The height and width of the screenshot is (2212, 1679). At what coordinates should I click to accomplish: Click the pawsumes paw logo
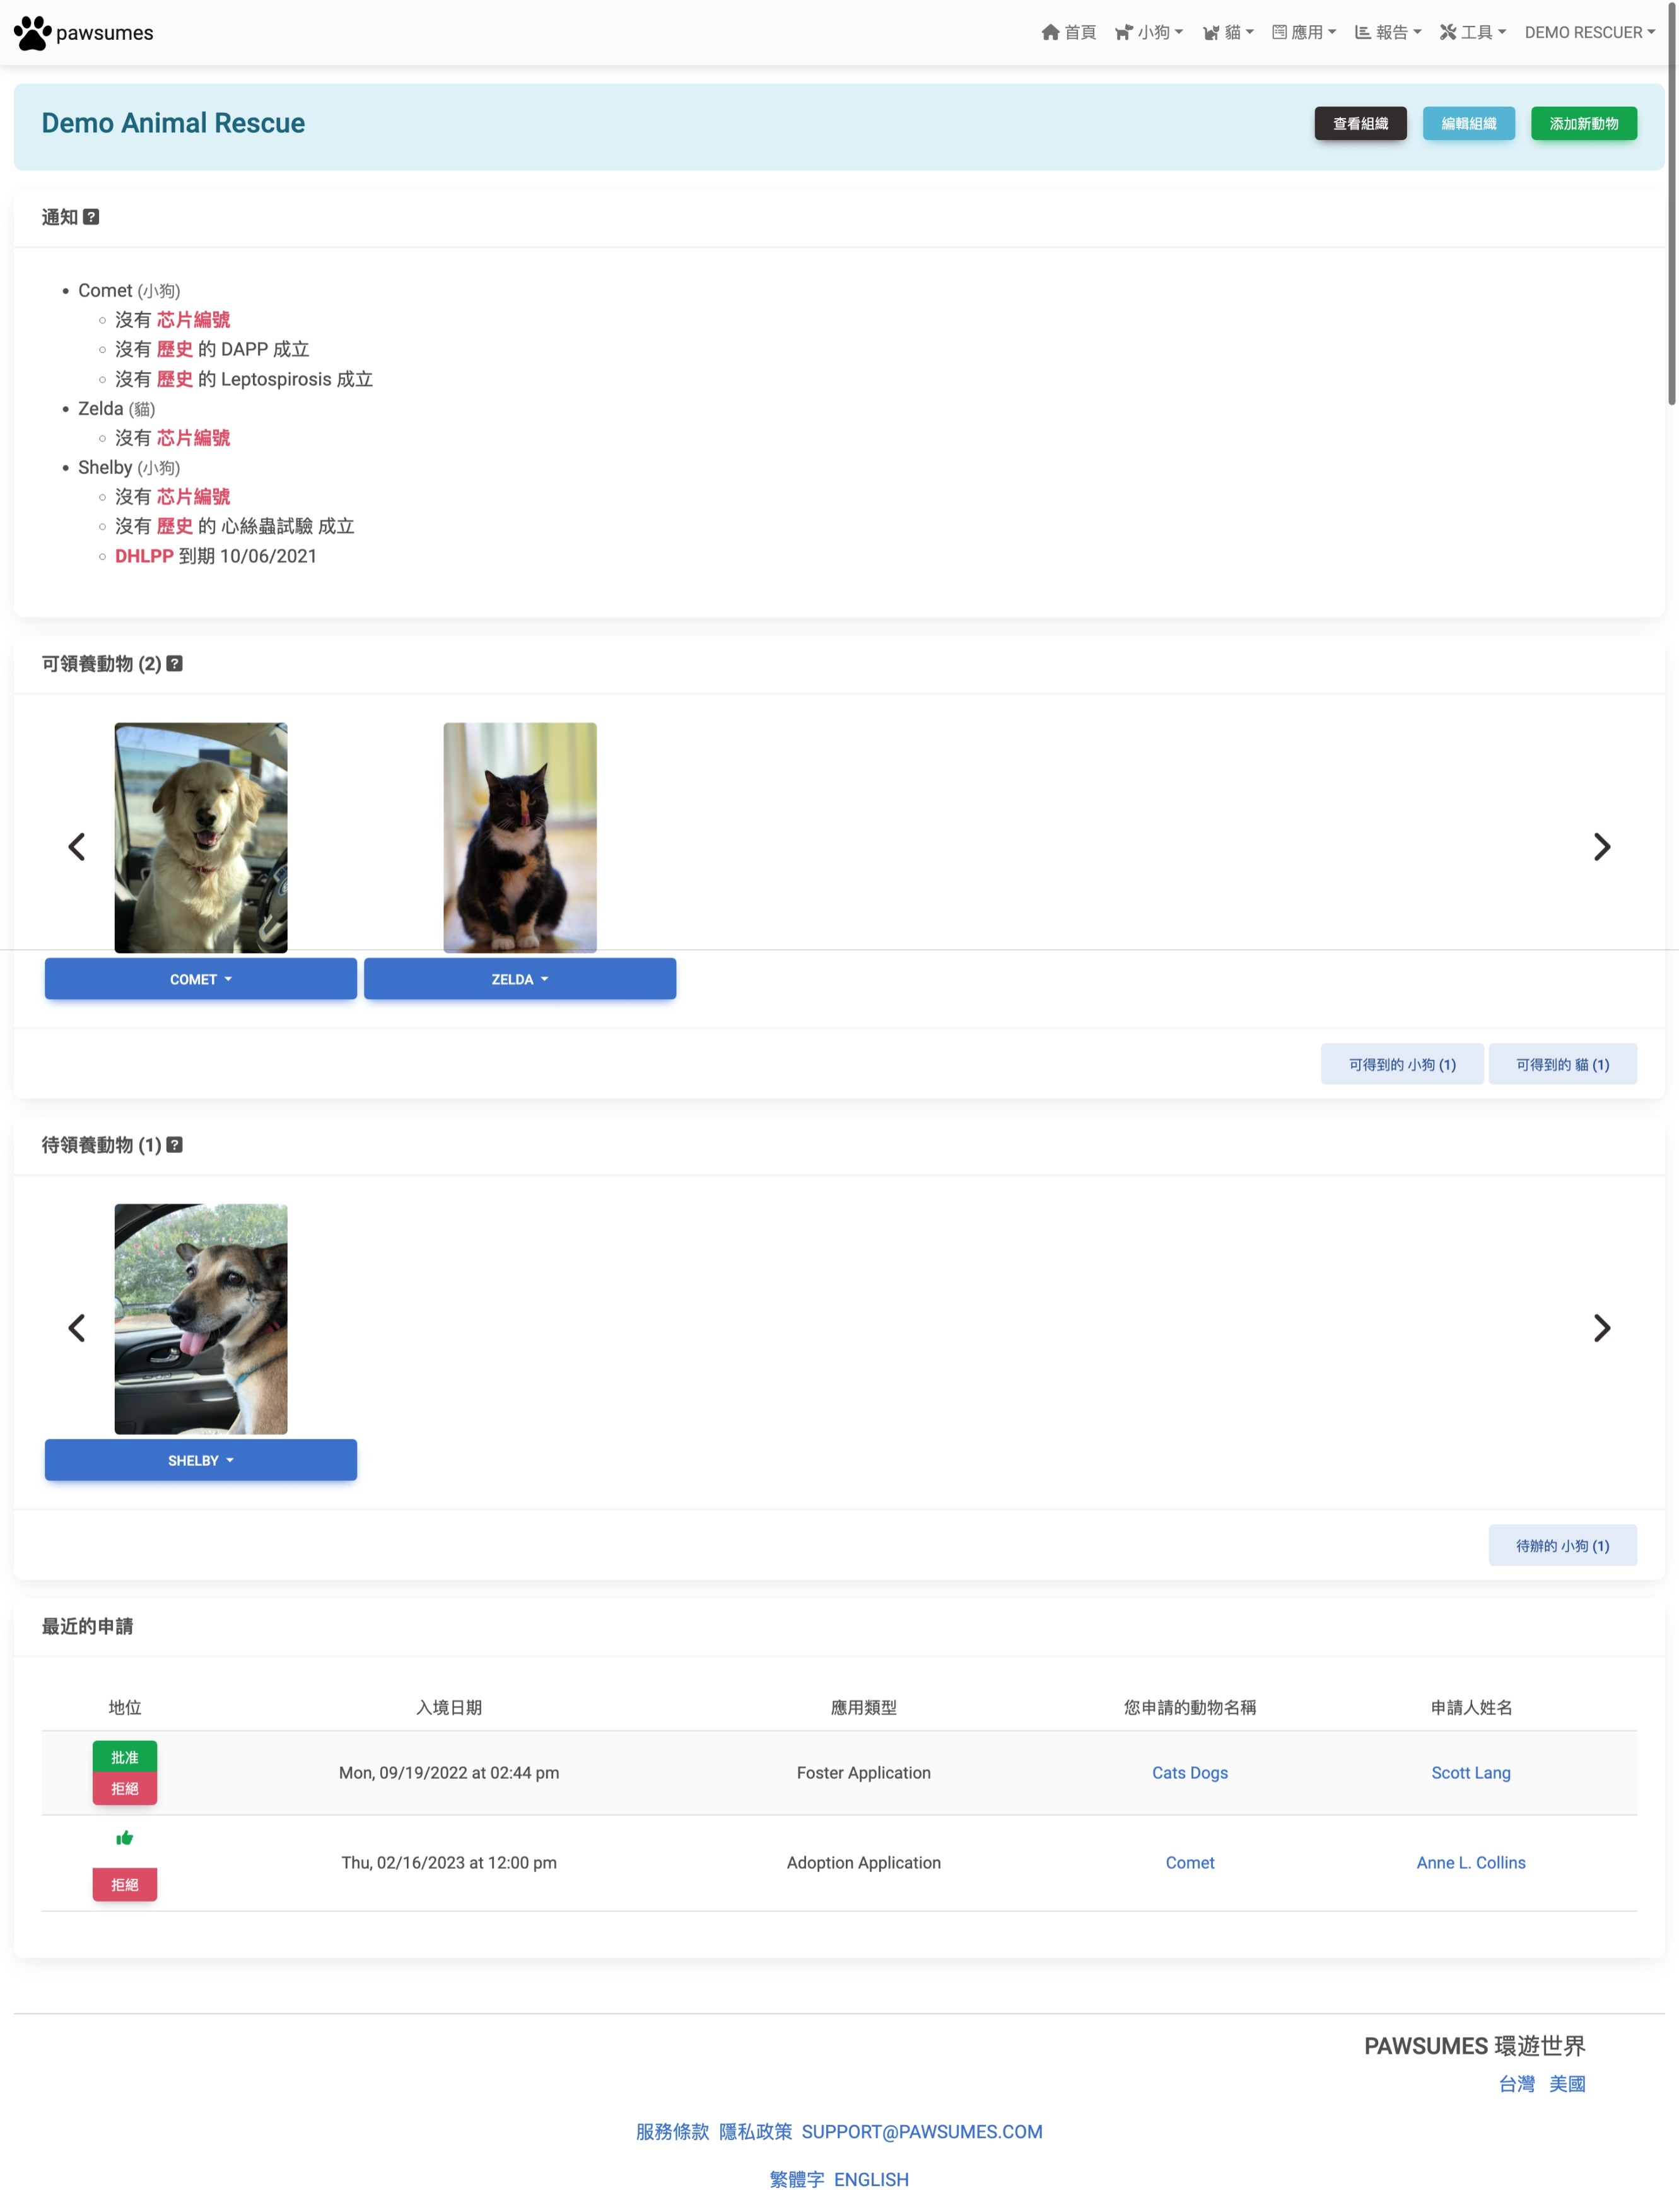pyautogui.click(x=33, y=32)
